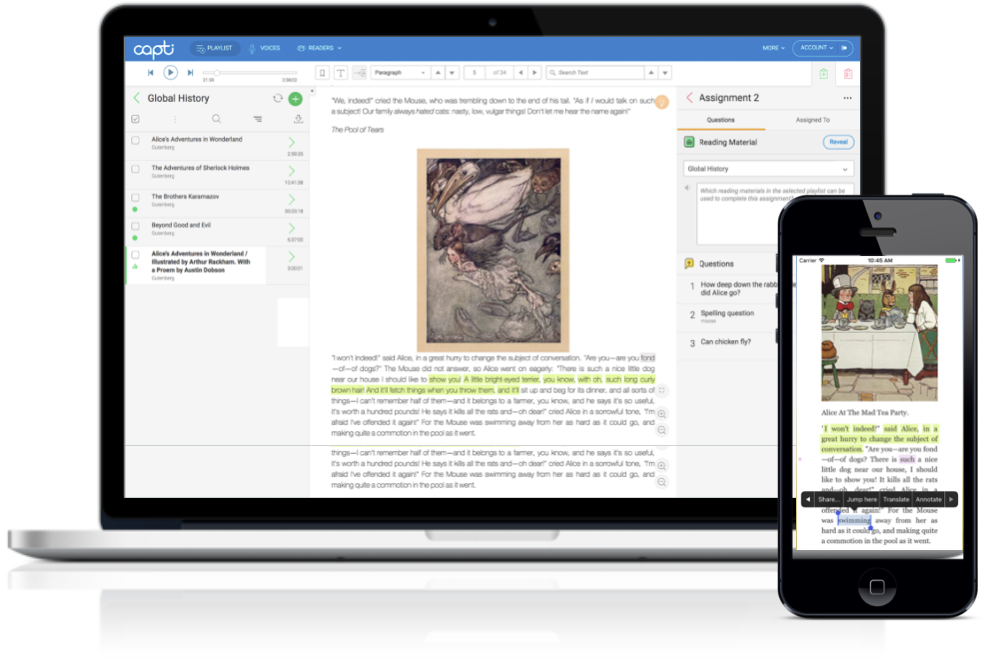Click the log out icon beside ACCOUNT
Viewport: 988px width, 666px height.
844,48
